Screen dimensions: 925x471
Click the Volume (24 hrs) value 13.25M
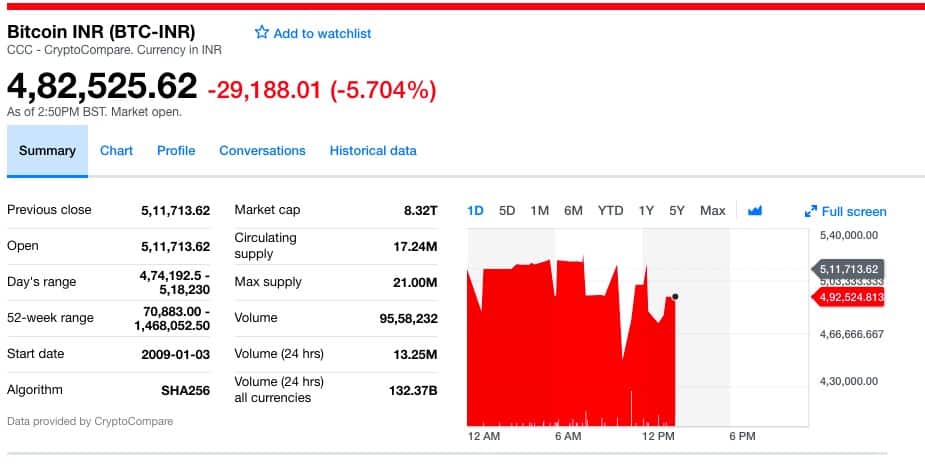[415, 355]
